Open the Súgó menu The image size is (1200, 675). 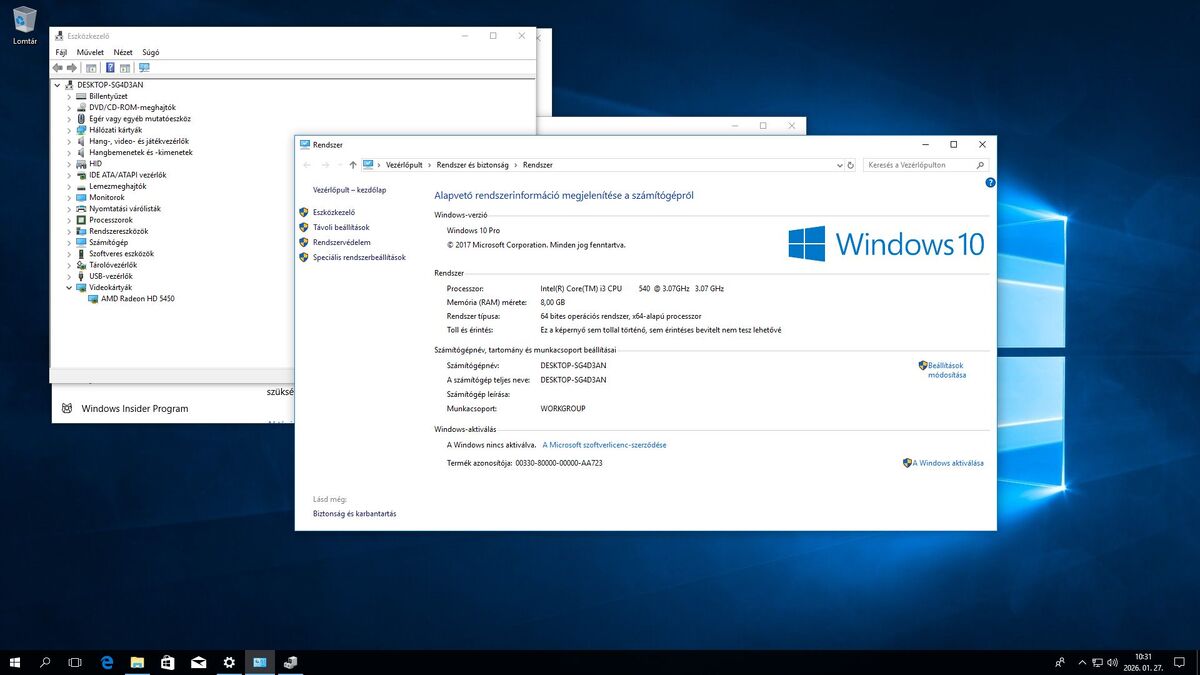[151, 52]
